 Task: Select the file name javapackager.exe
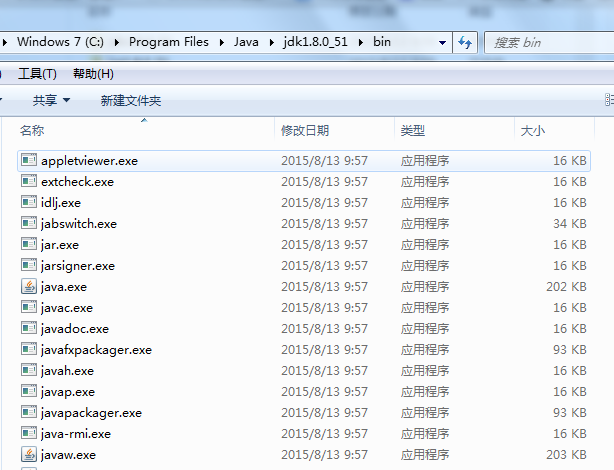(x=92, y=413)
